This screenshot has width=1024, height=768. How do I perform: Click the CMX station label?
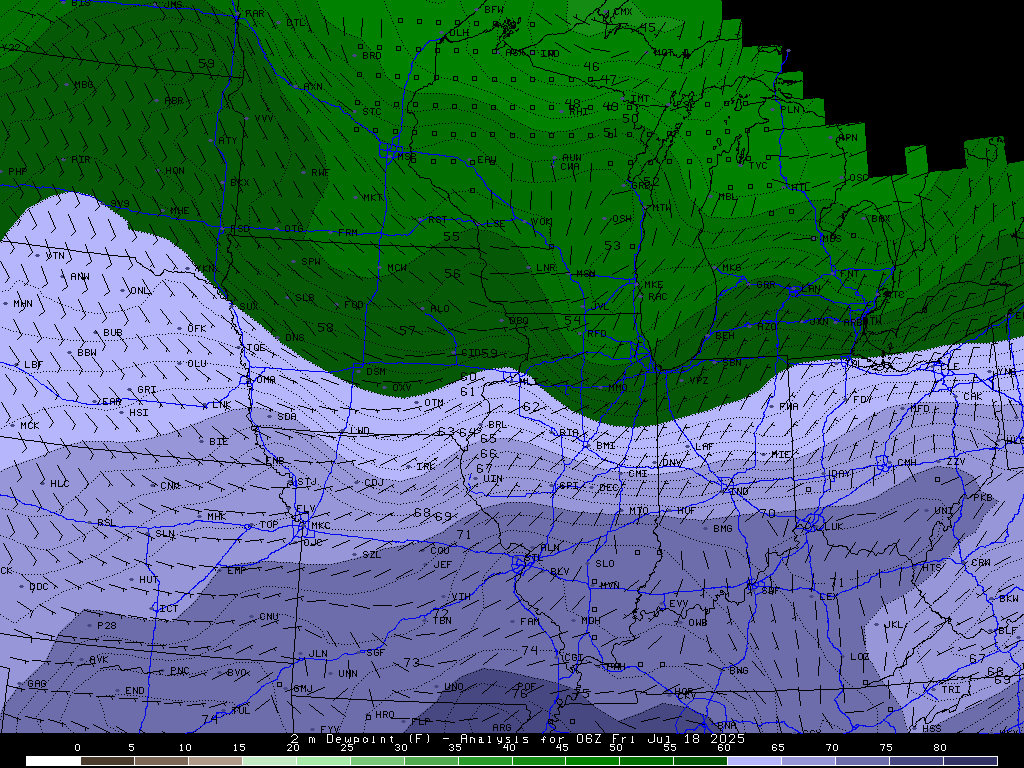tap(623, 12)
